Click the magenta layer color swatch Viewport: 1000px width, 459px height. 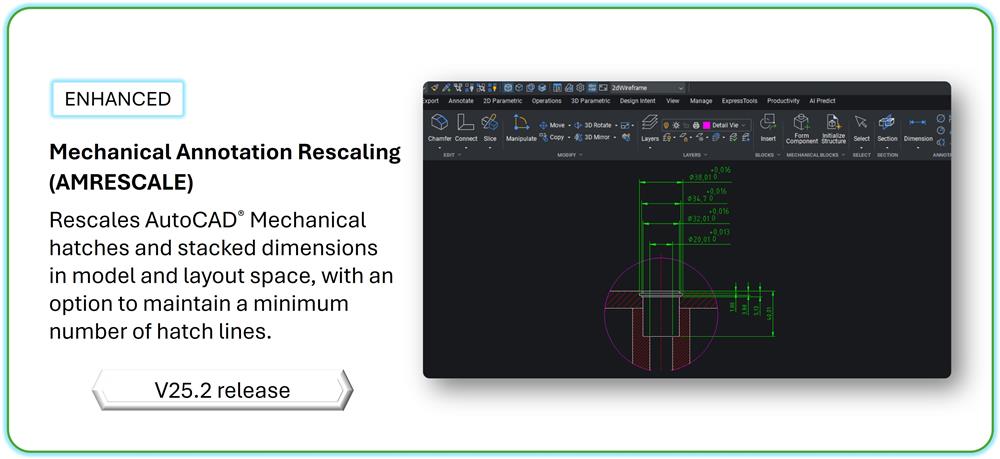tap(707, 126)
